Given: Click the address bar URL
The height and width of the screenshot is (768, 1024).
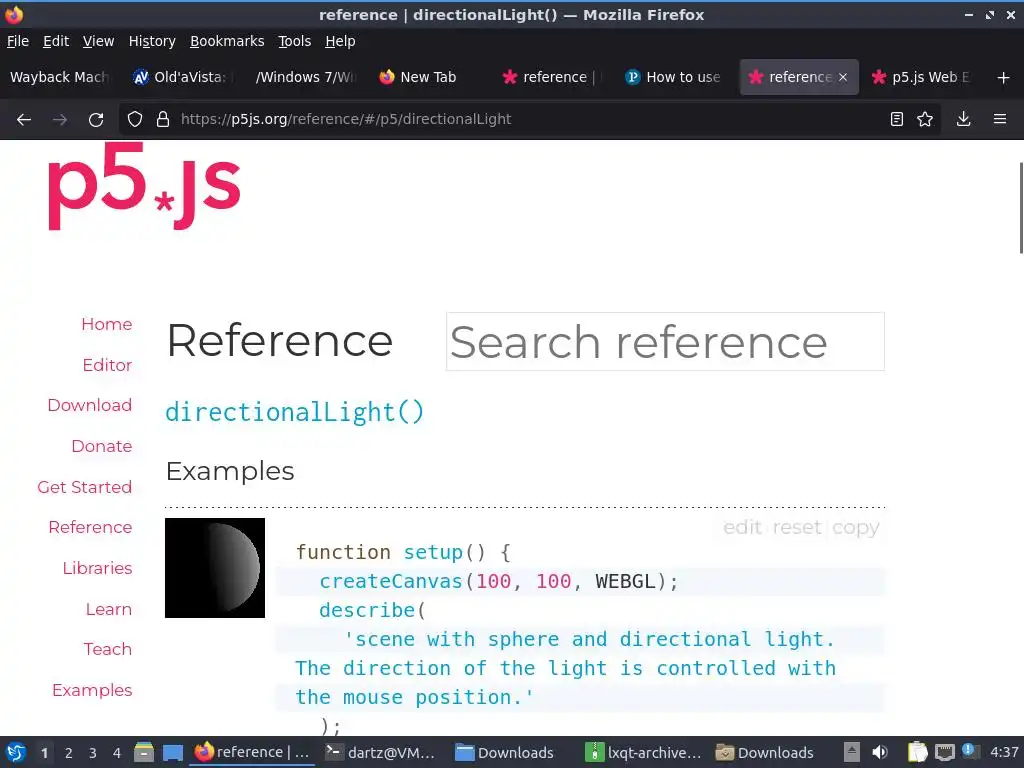Looking at the screenshot, I should coord(346,120).
